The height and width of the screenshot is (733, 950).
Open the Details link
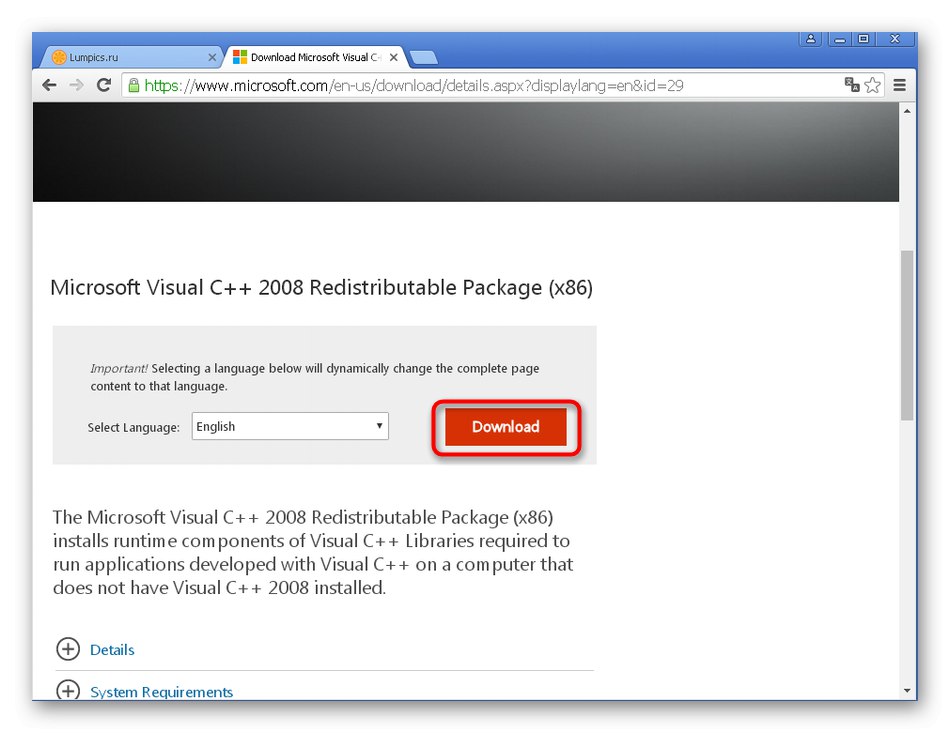pyautogui.click(x=112, y=650)
